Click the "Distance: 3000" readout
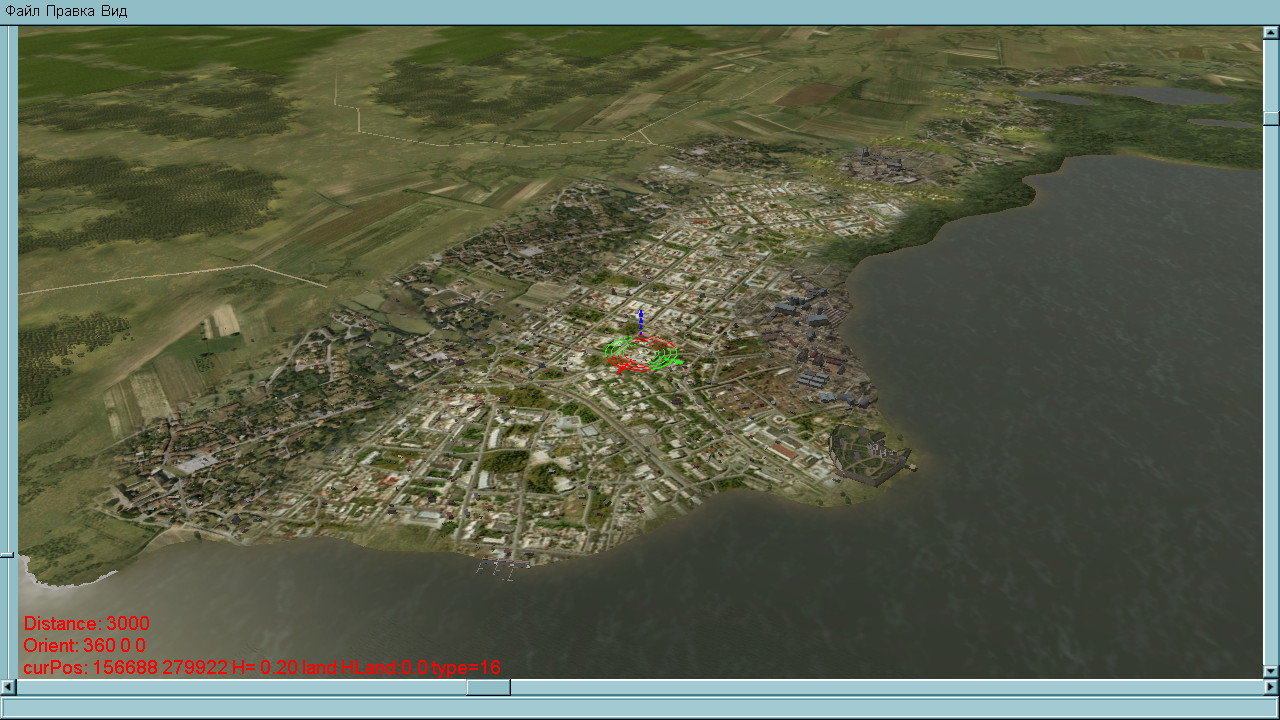The width and height of the screenshot is (1280, 720). click(x=87, y=624)
